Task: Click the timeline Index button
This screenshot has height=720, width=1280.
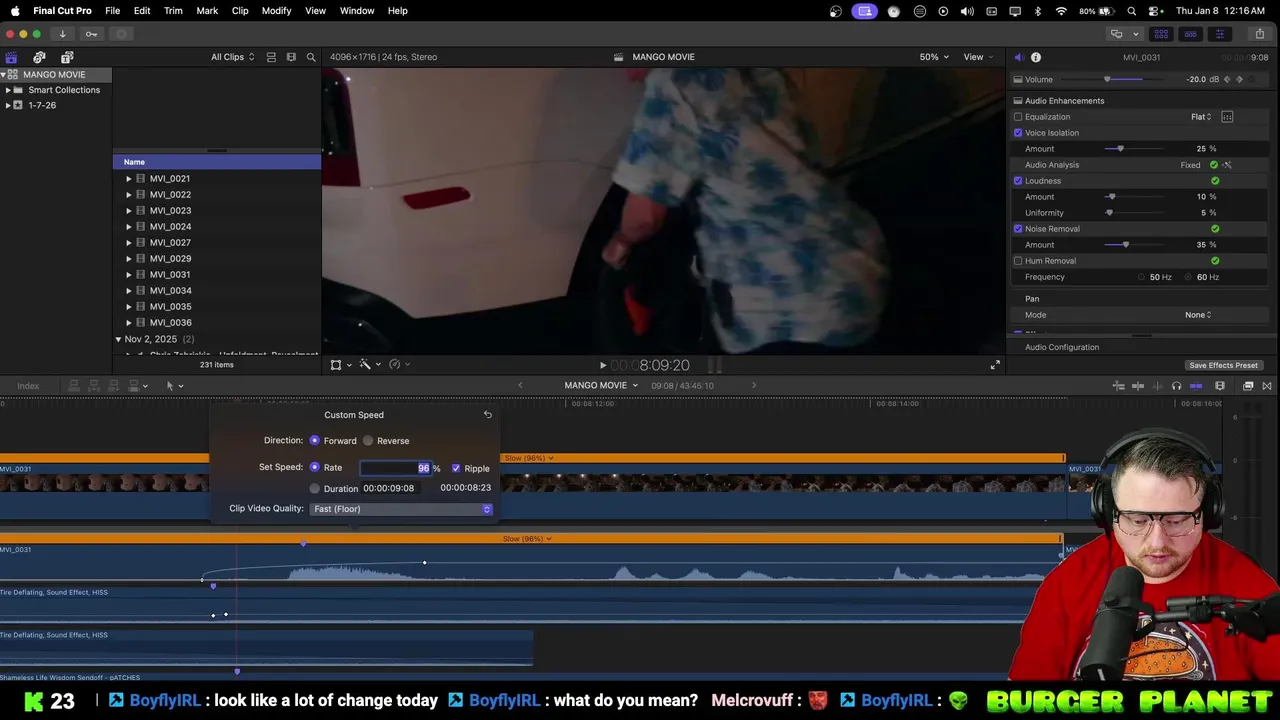Action: tap(28, 386)
